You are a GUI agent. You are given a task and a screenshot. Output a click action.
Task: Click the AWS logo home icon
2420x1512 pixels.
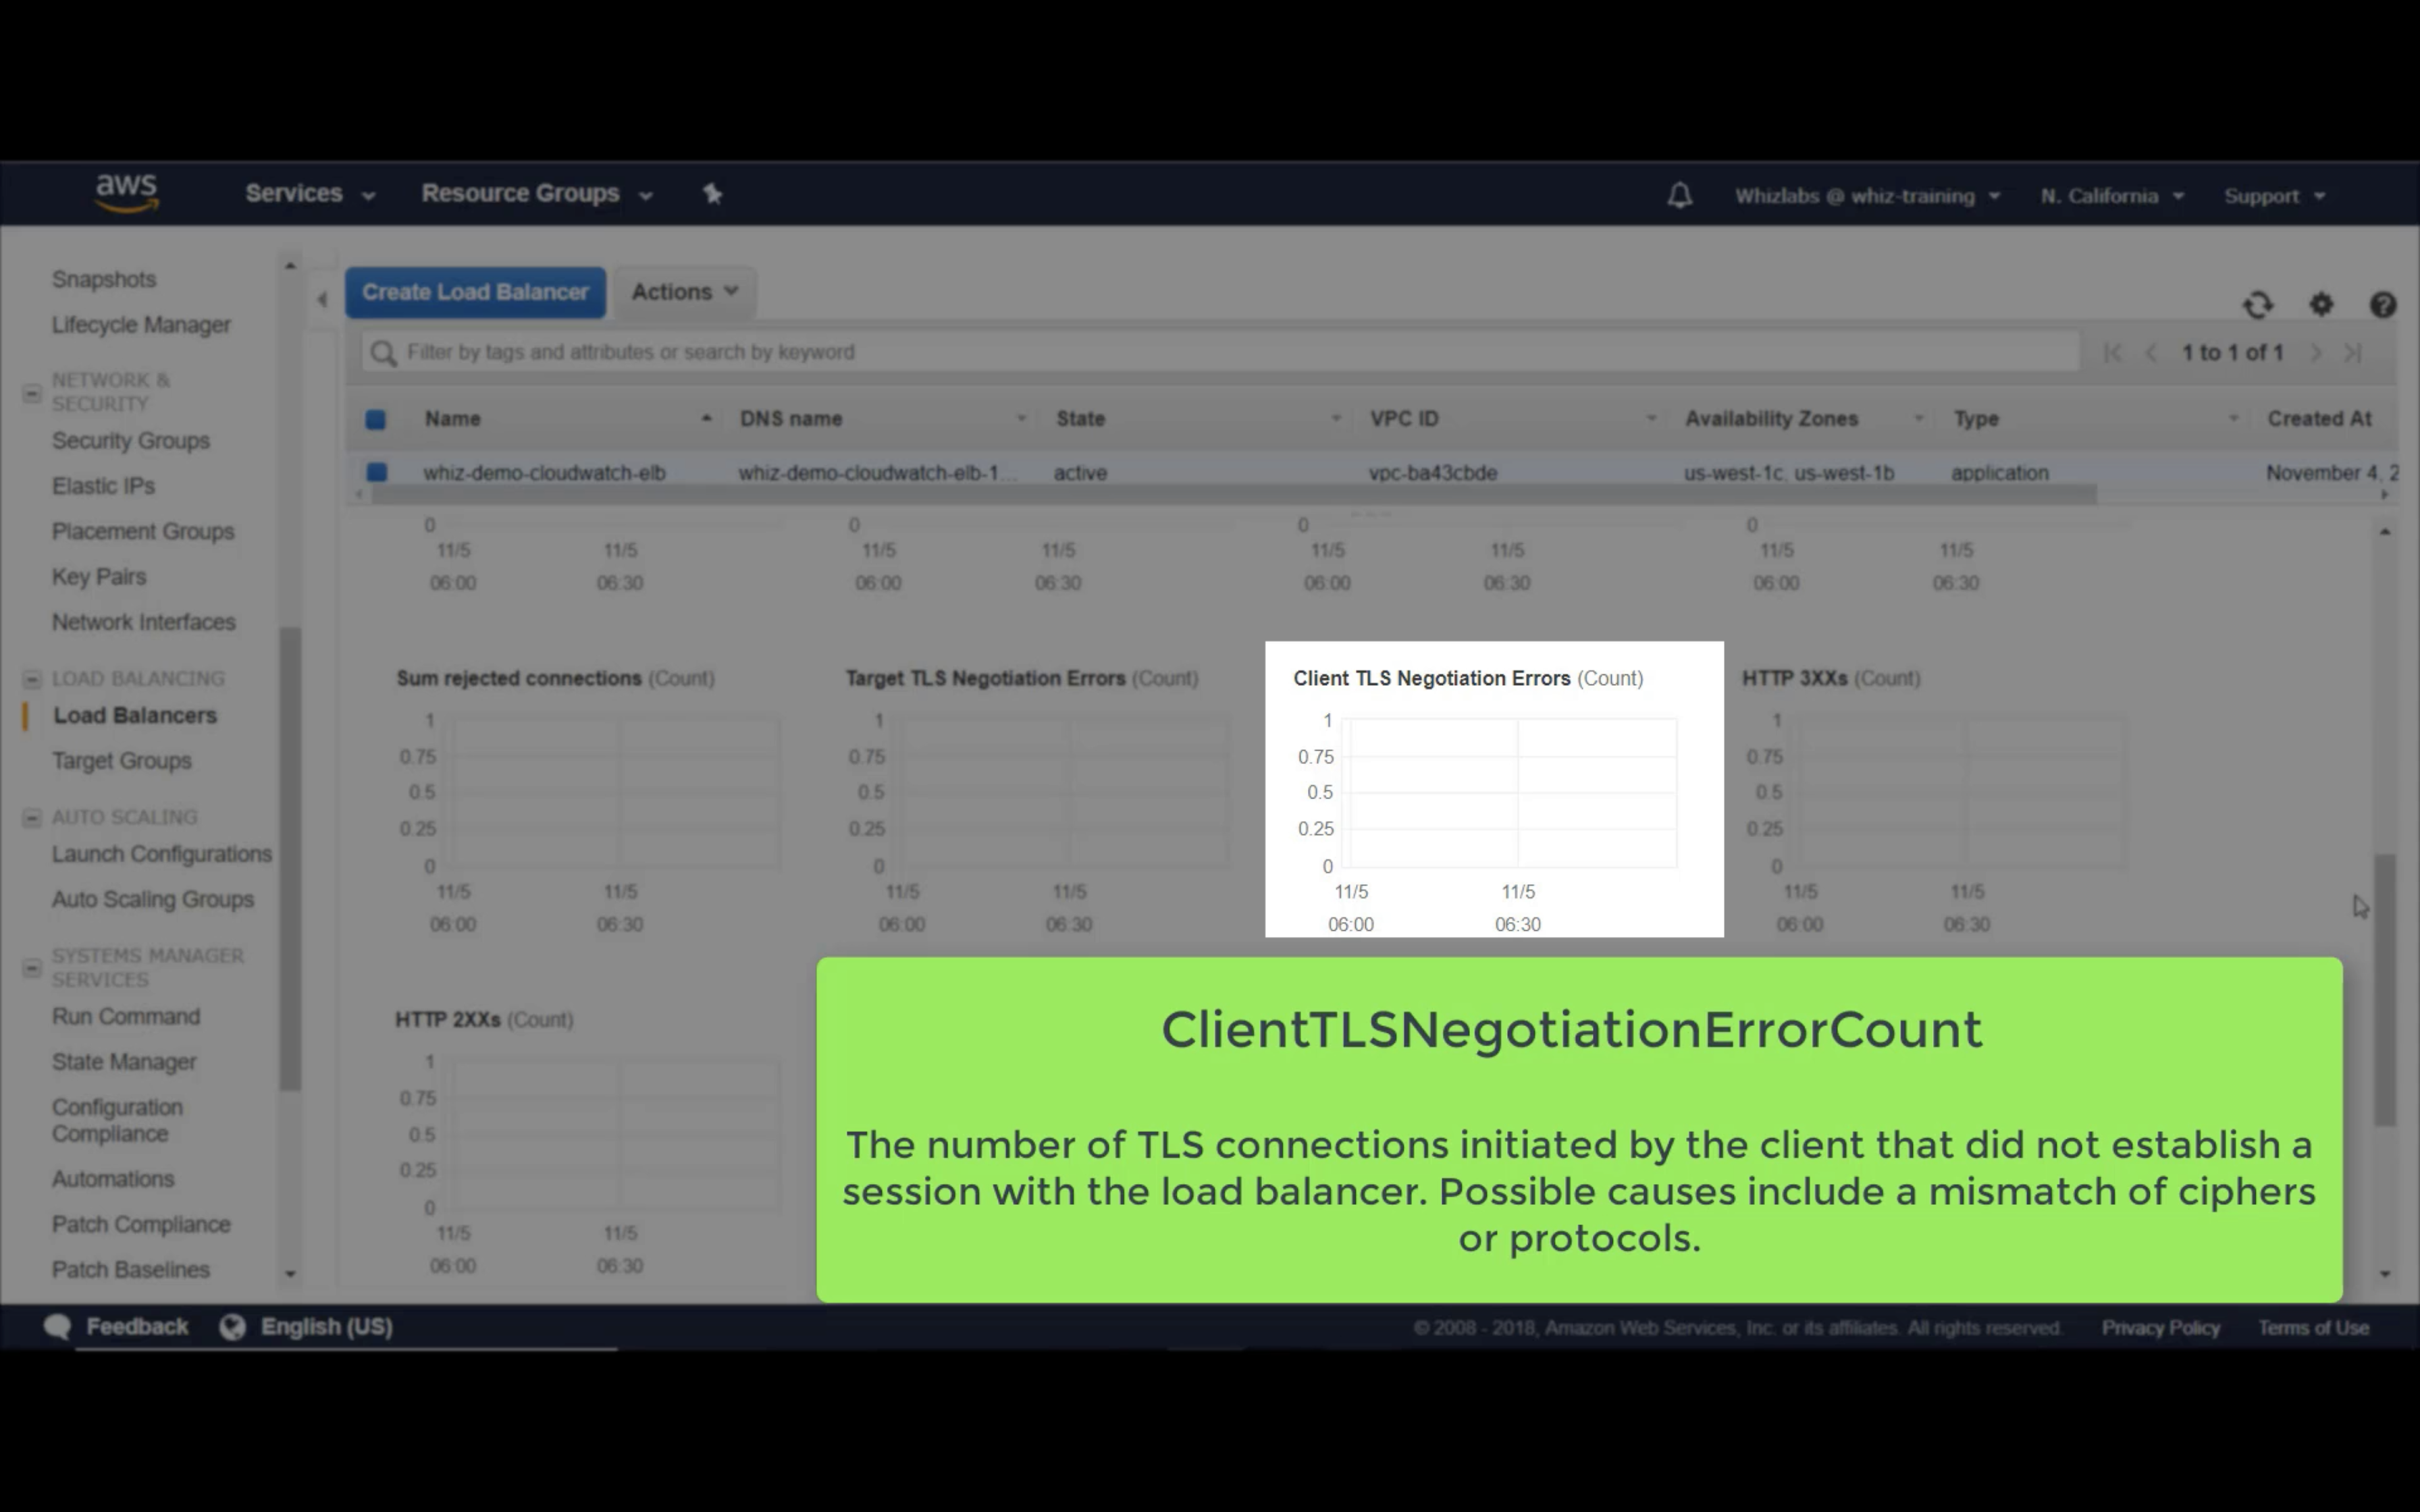click(127, 192)
